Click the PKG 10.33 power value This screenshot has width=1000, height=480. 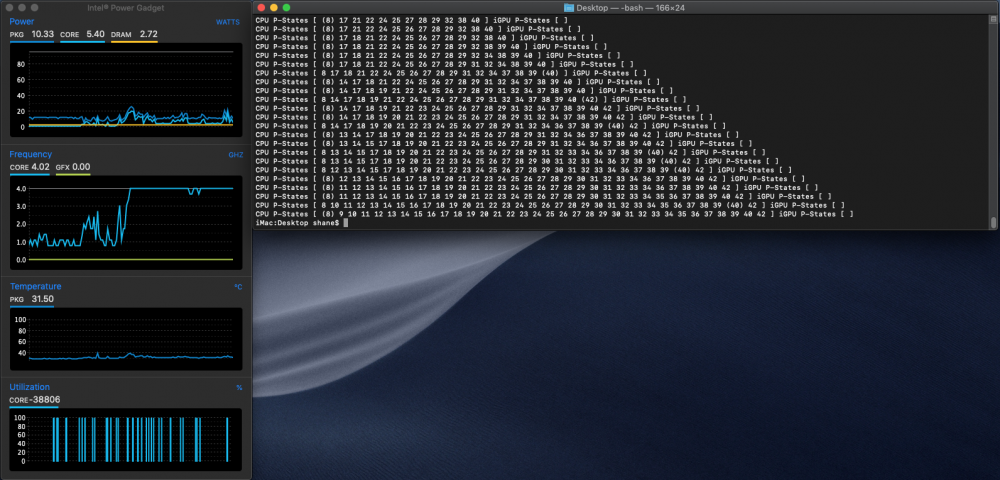32,34
